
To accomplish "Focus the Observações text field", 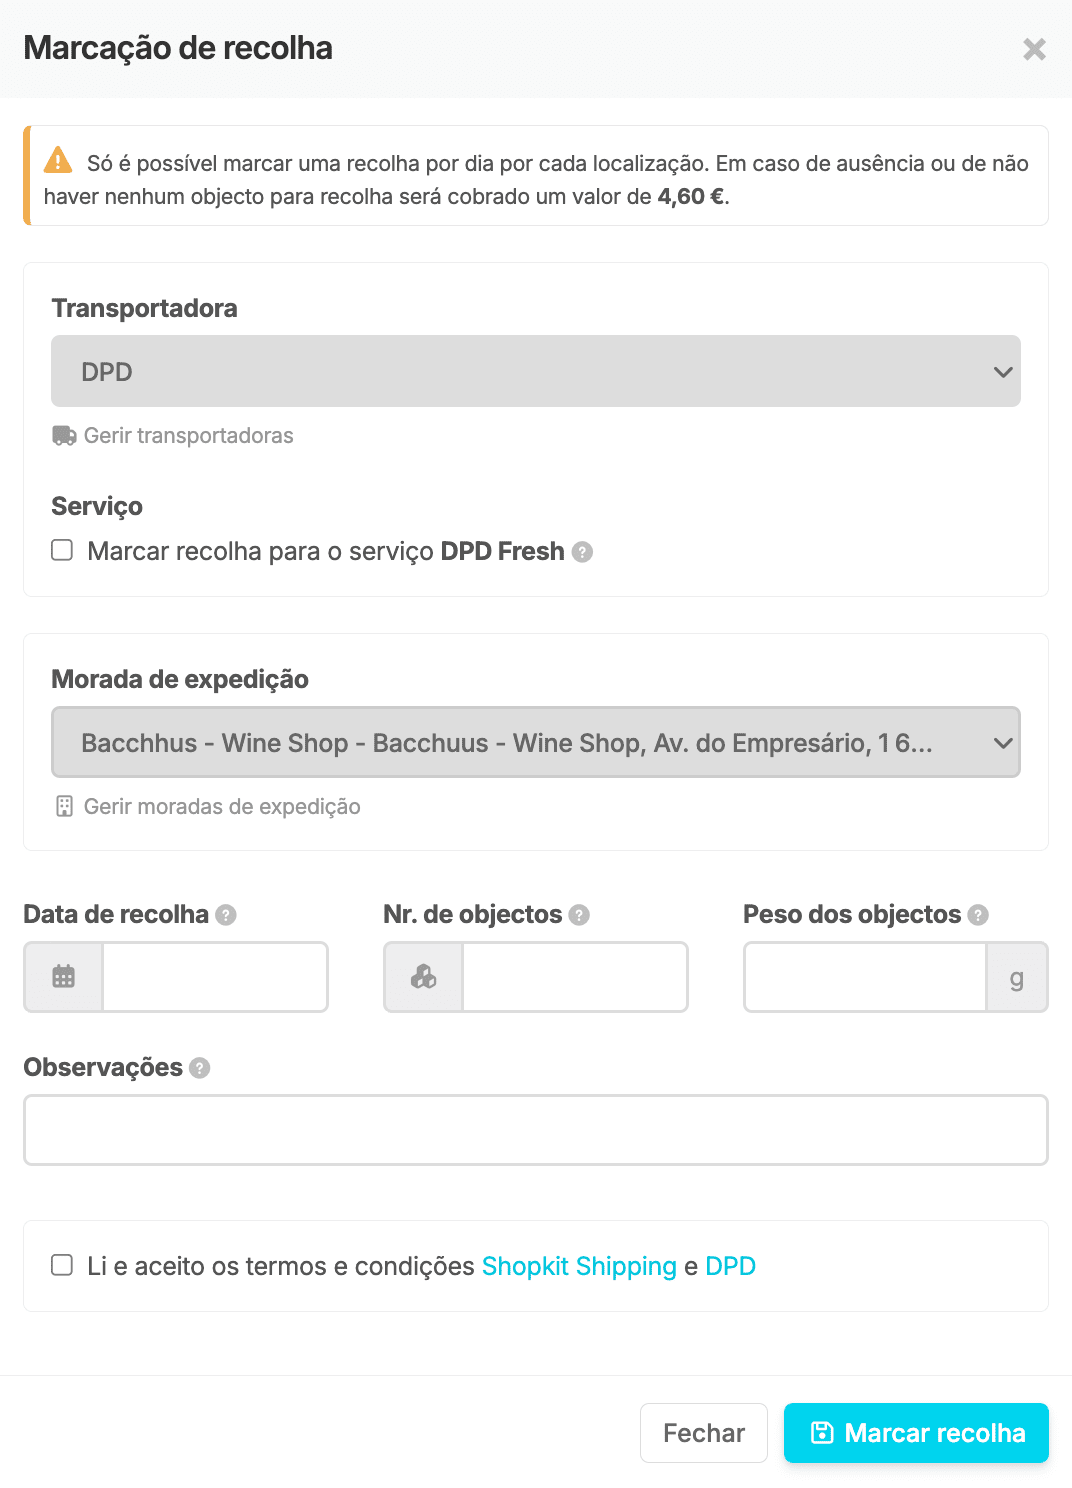I will coord(536,1130).
